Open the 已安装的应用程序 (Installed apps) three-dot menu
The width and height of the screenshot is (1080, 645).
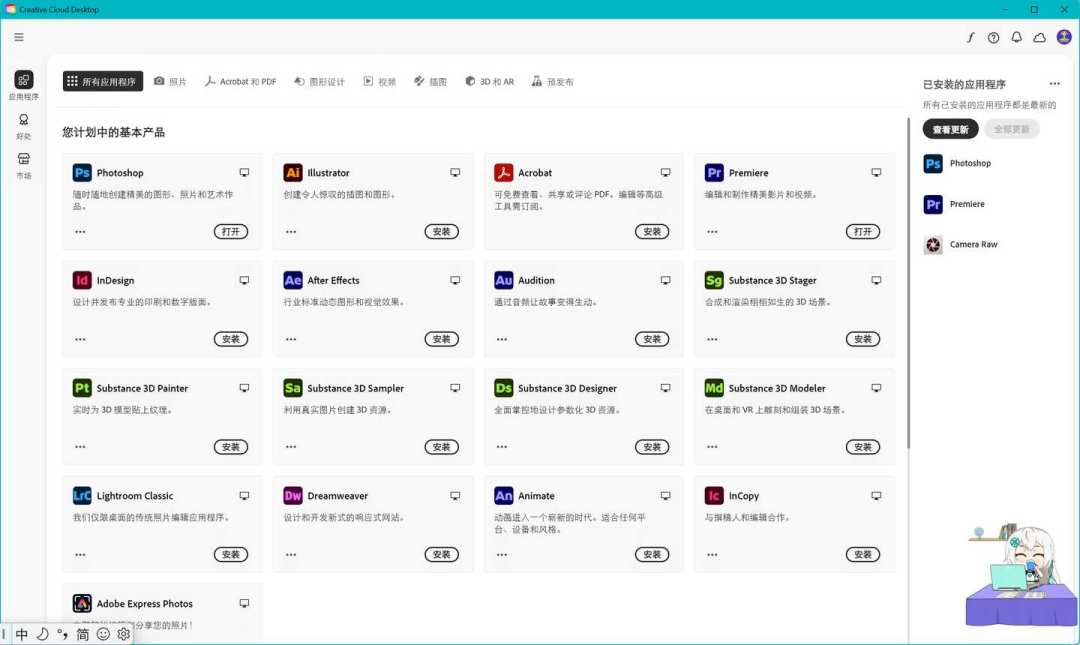pyautogui.click(x=1055, y=84)
